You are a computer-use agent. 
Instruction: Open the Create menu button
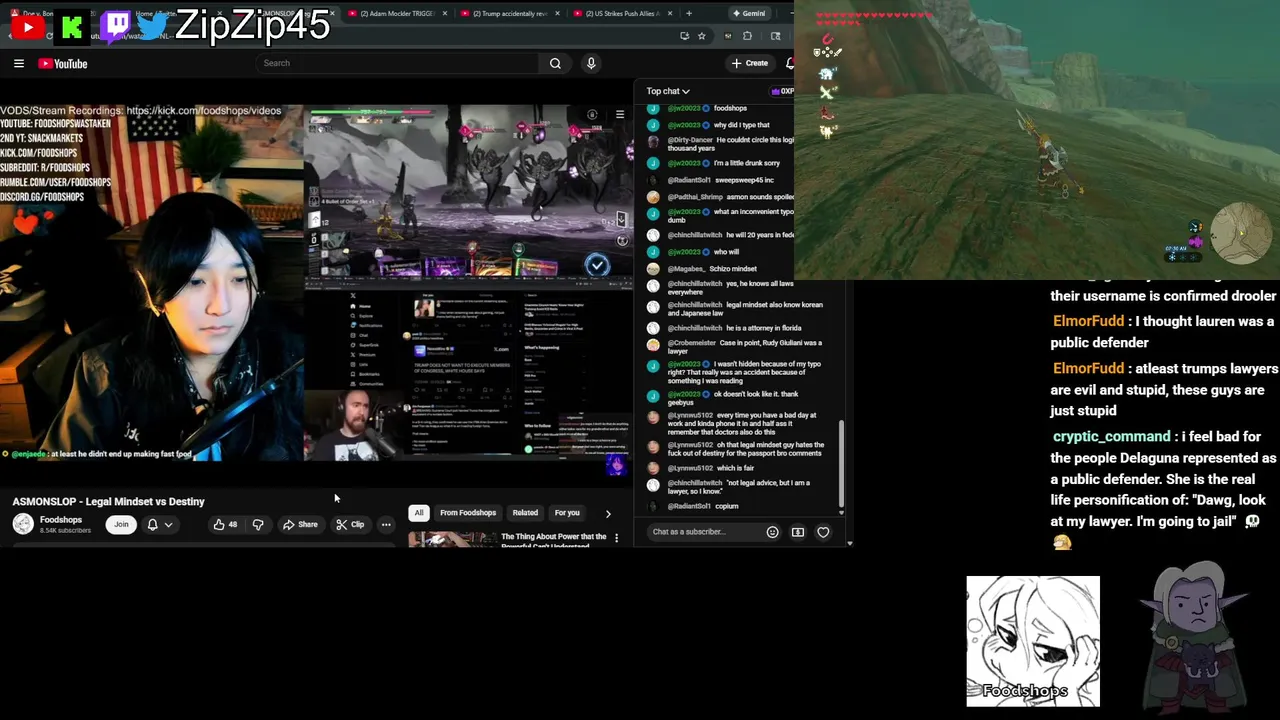[x=750, y=63]
